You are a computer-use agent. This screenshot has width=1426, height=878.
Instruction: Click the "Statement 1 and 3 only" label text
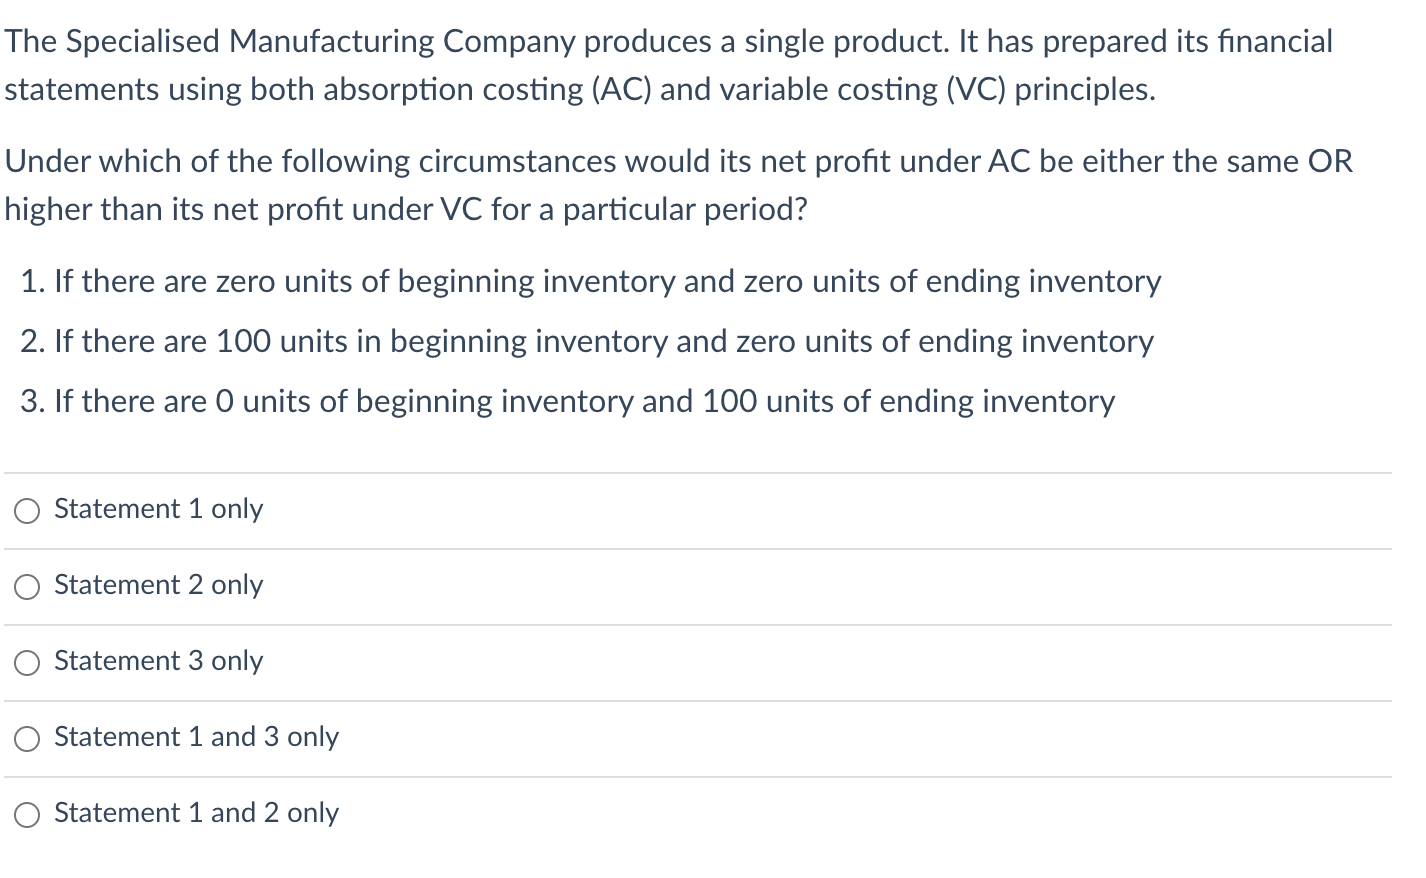196,738
